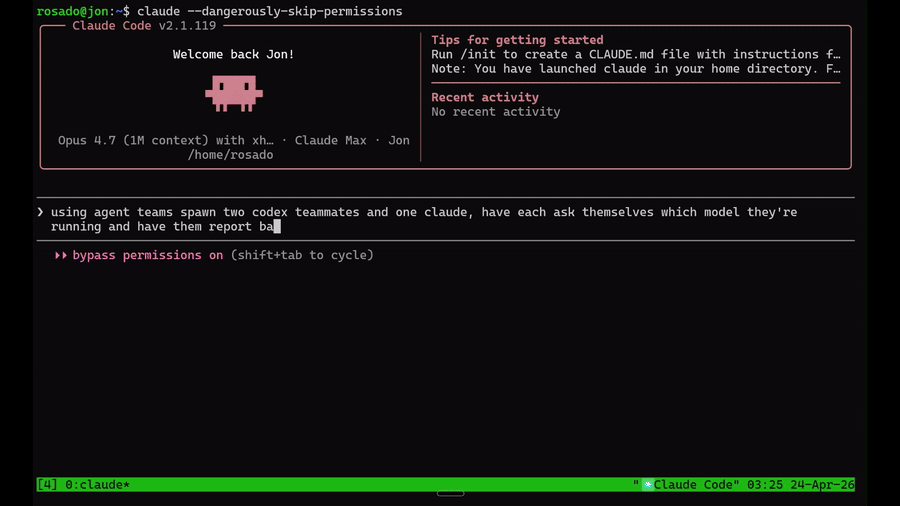Click the Claude Code icon in the tmux status bar
Screen dimensions: 900x506
[647, 485]
